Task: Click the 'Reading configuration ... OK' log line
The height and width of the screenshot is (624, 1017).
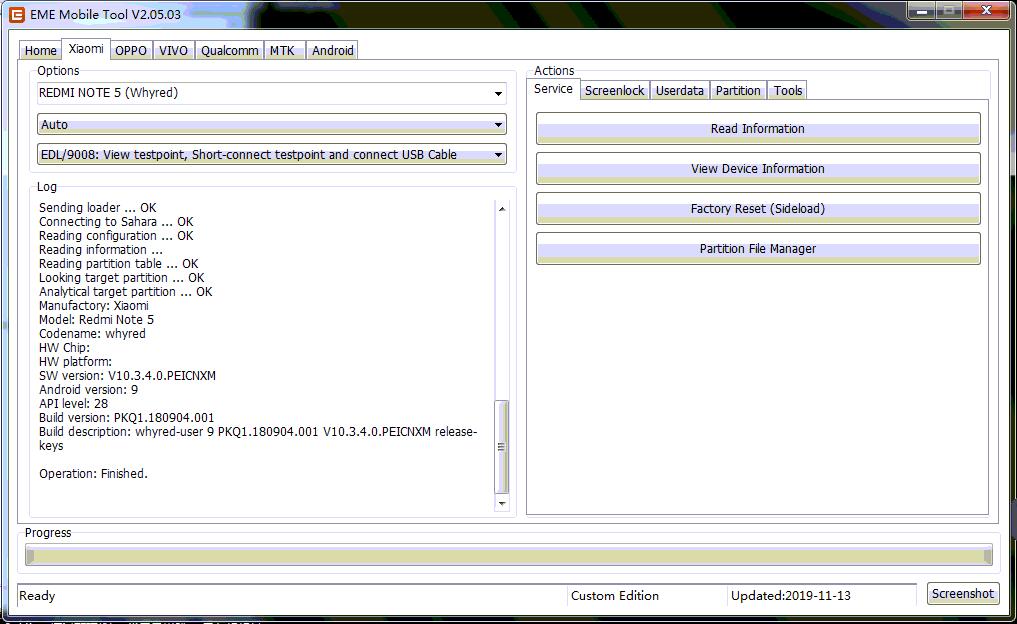Action: pyautogui.click(x=116, y=235)
